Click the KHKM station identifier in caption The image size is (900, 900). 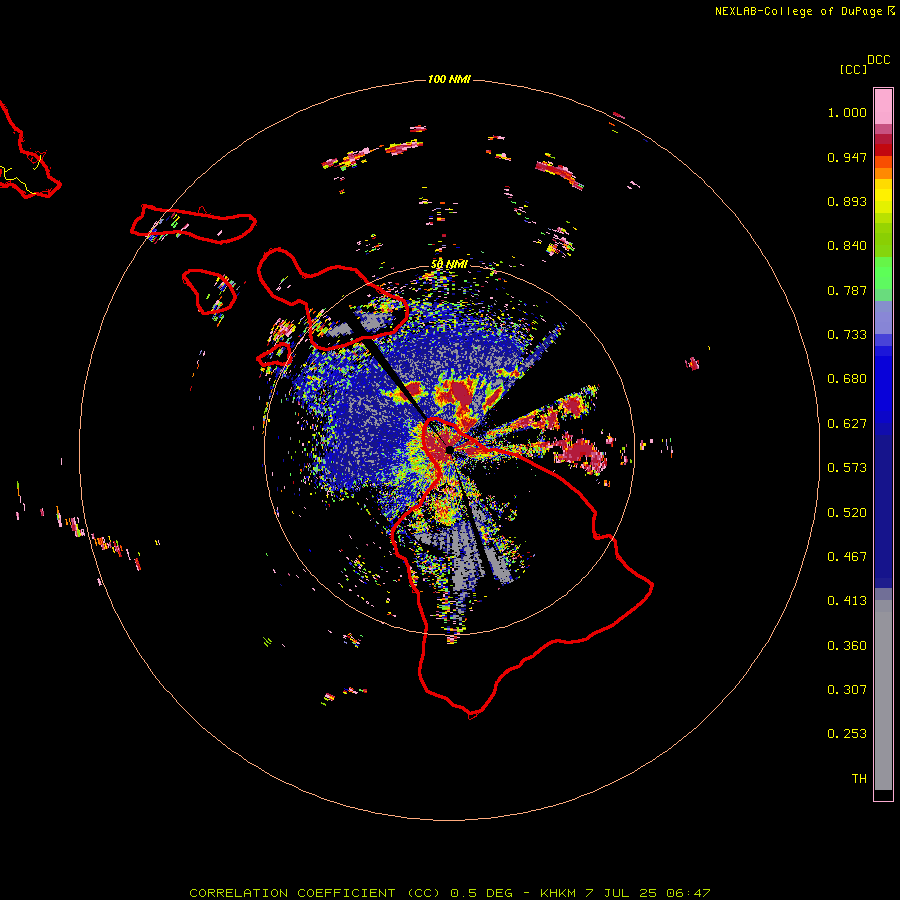(557, 893)
